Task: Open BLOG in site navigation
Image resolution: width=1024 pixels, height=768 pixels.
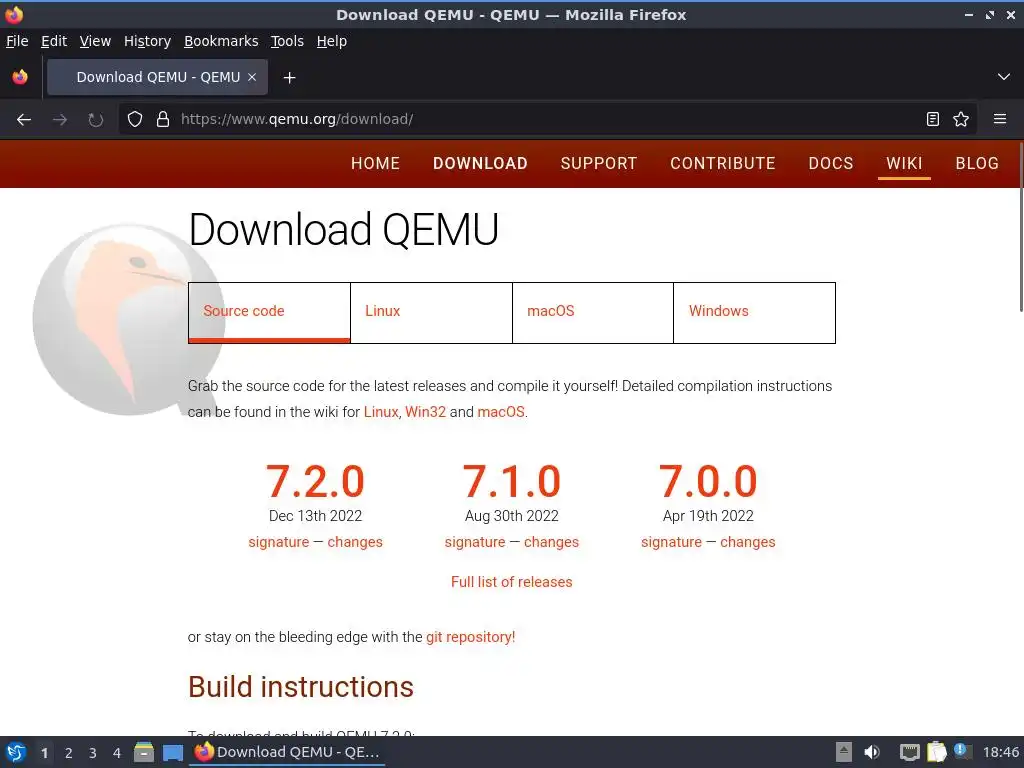Action: (x=977, y=163)
